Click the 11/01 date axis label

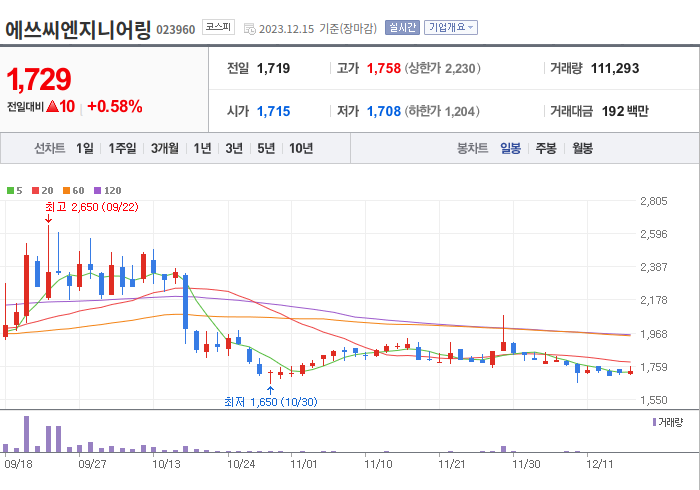point(304,464)
